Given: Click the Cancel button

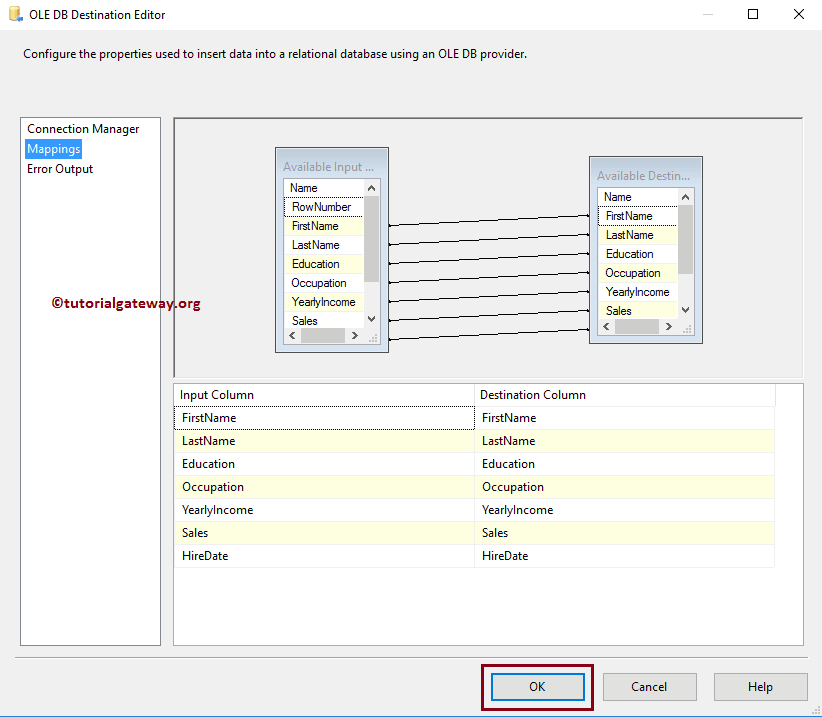Looking at the screenshot, I should click(x=649, y=687).
